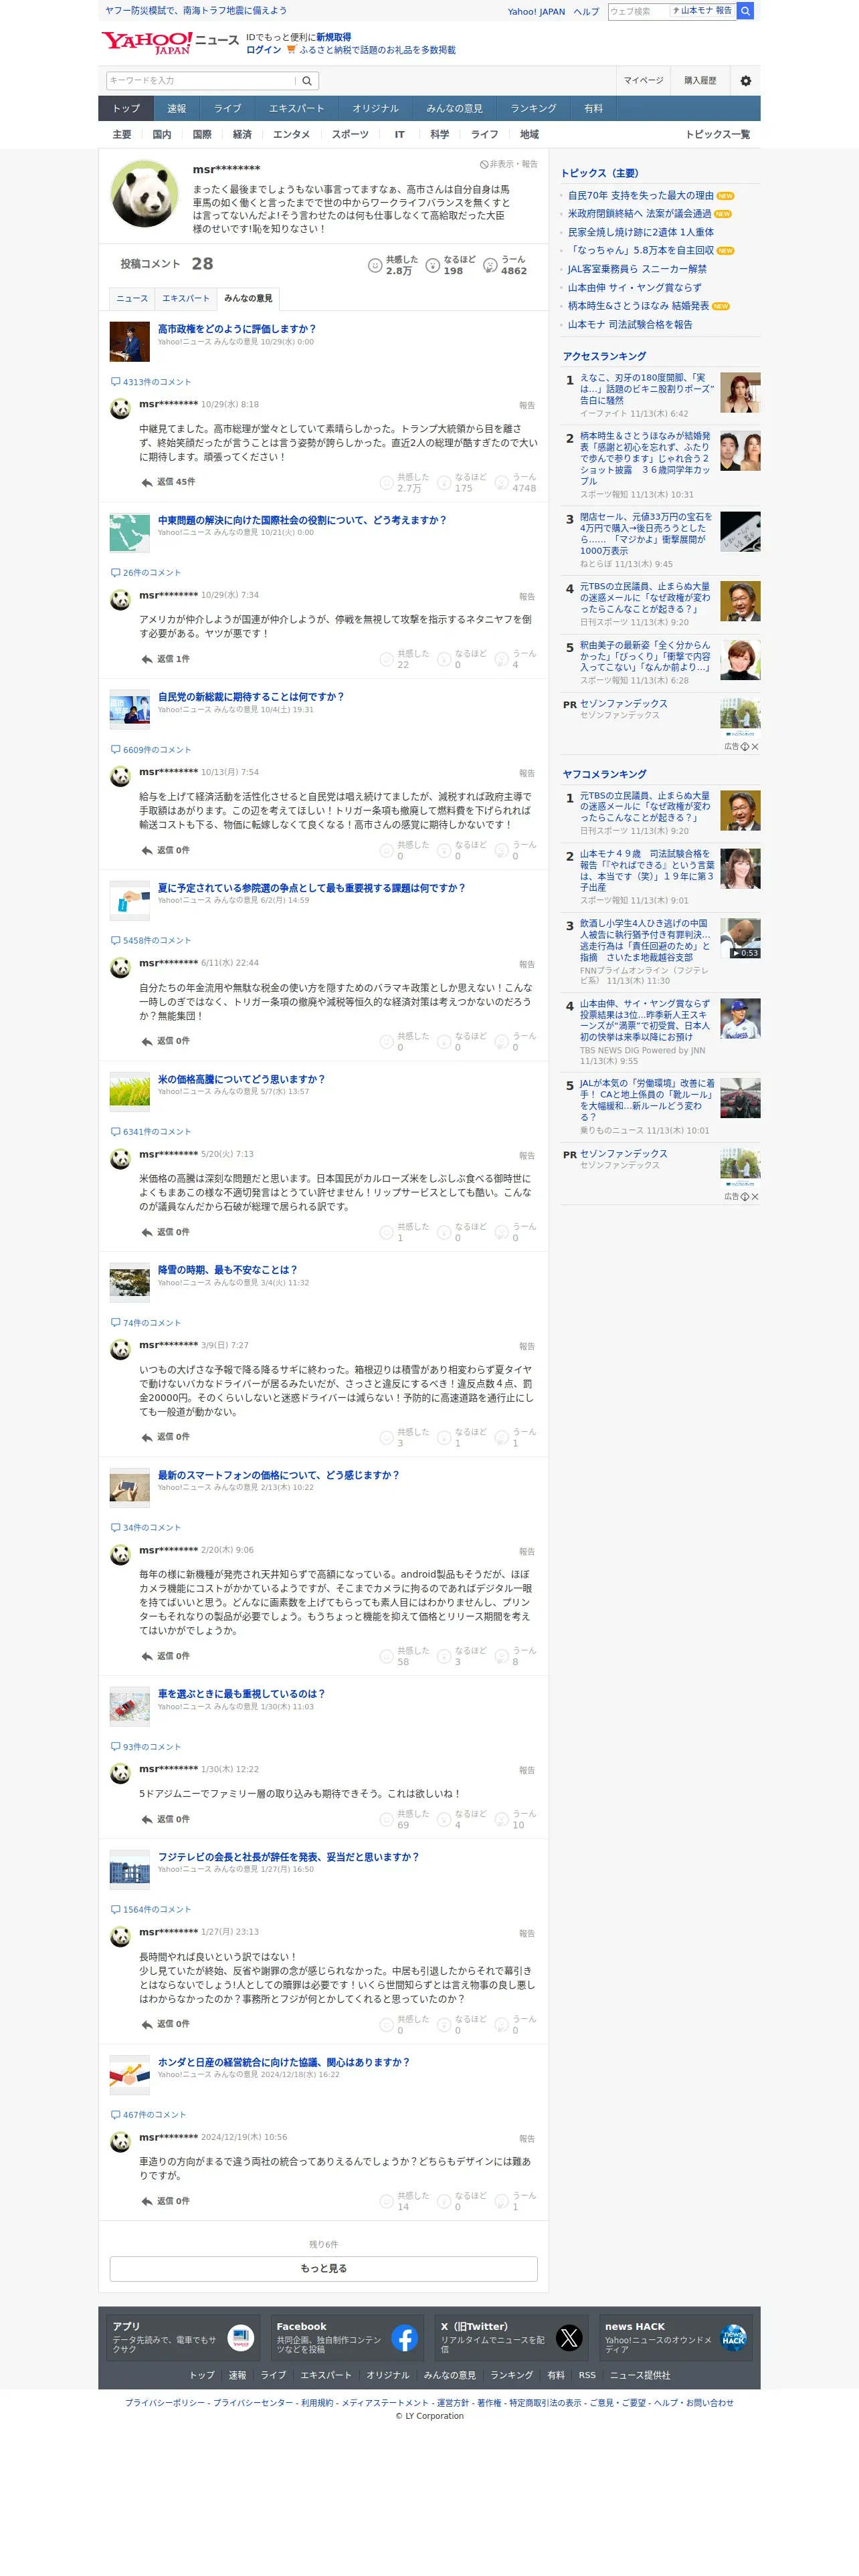The height and width of the screenshot is (2576, 859).
Task: Open the ランキング navigation tab
Action: (533, 109)
